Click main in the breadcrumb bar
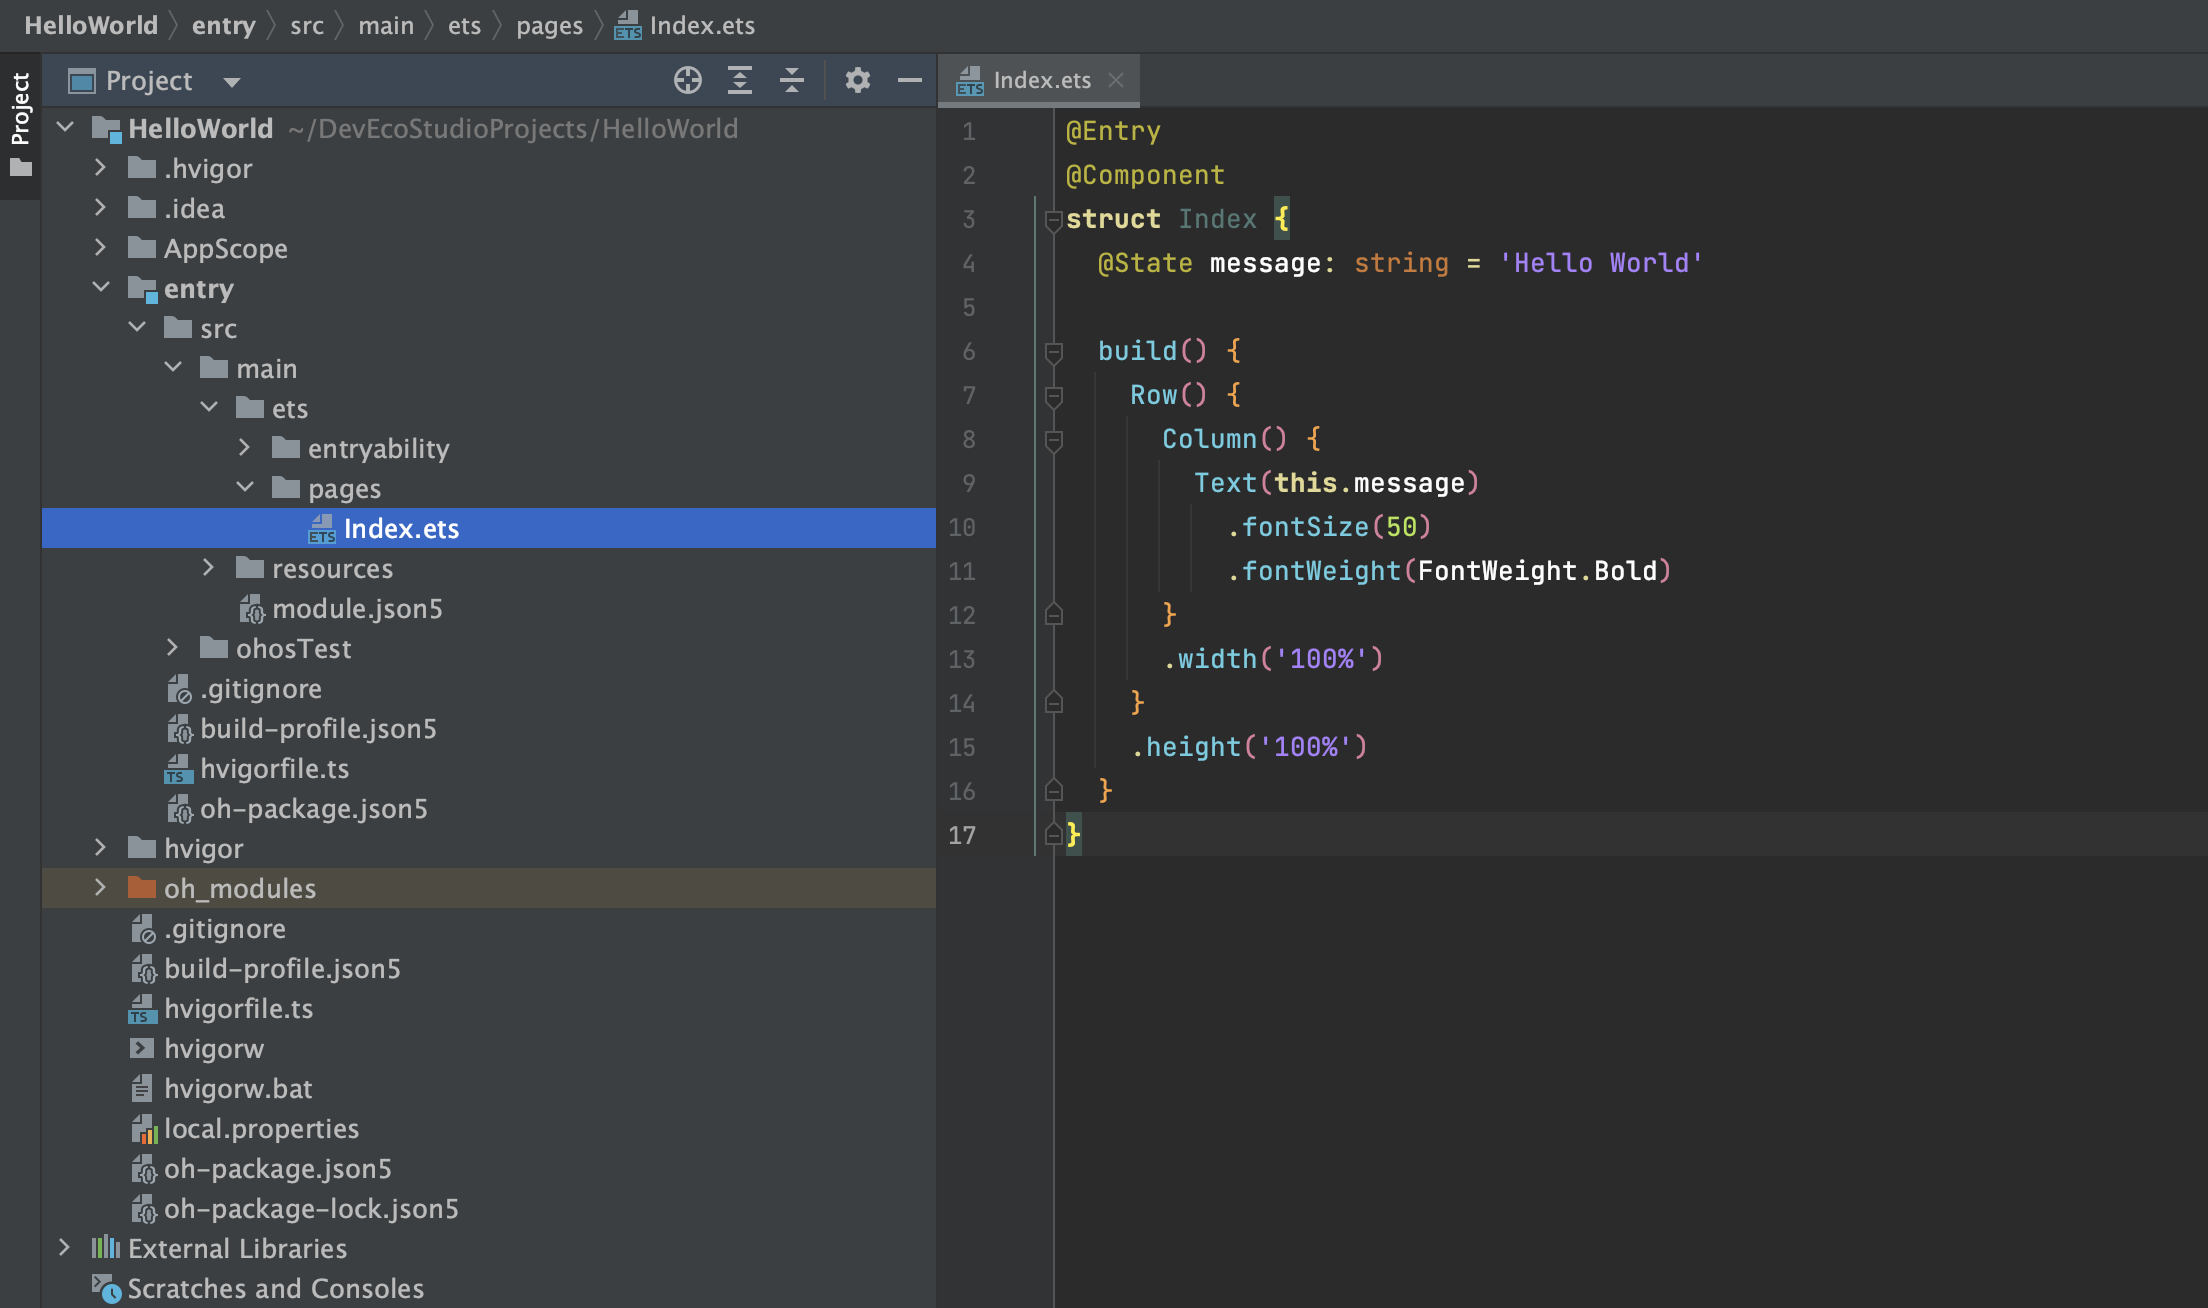The image size is (2208, 1308). pos(386,25)
